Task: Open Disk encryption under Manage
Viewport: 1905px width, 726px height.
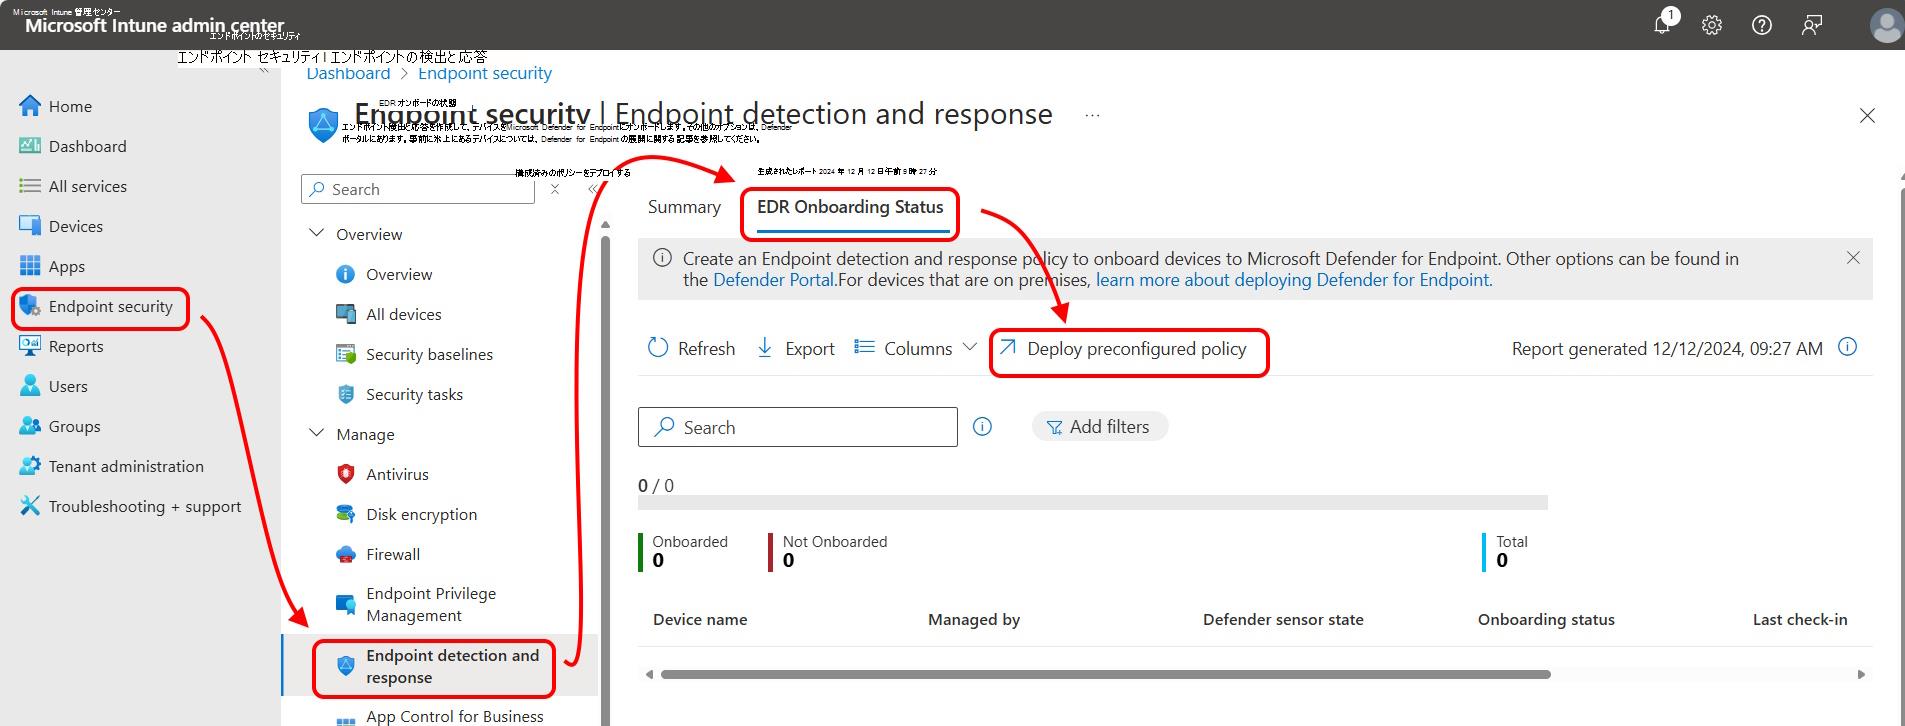Action: coord(406,514)
